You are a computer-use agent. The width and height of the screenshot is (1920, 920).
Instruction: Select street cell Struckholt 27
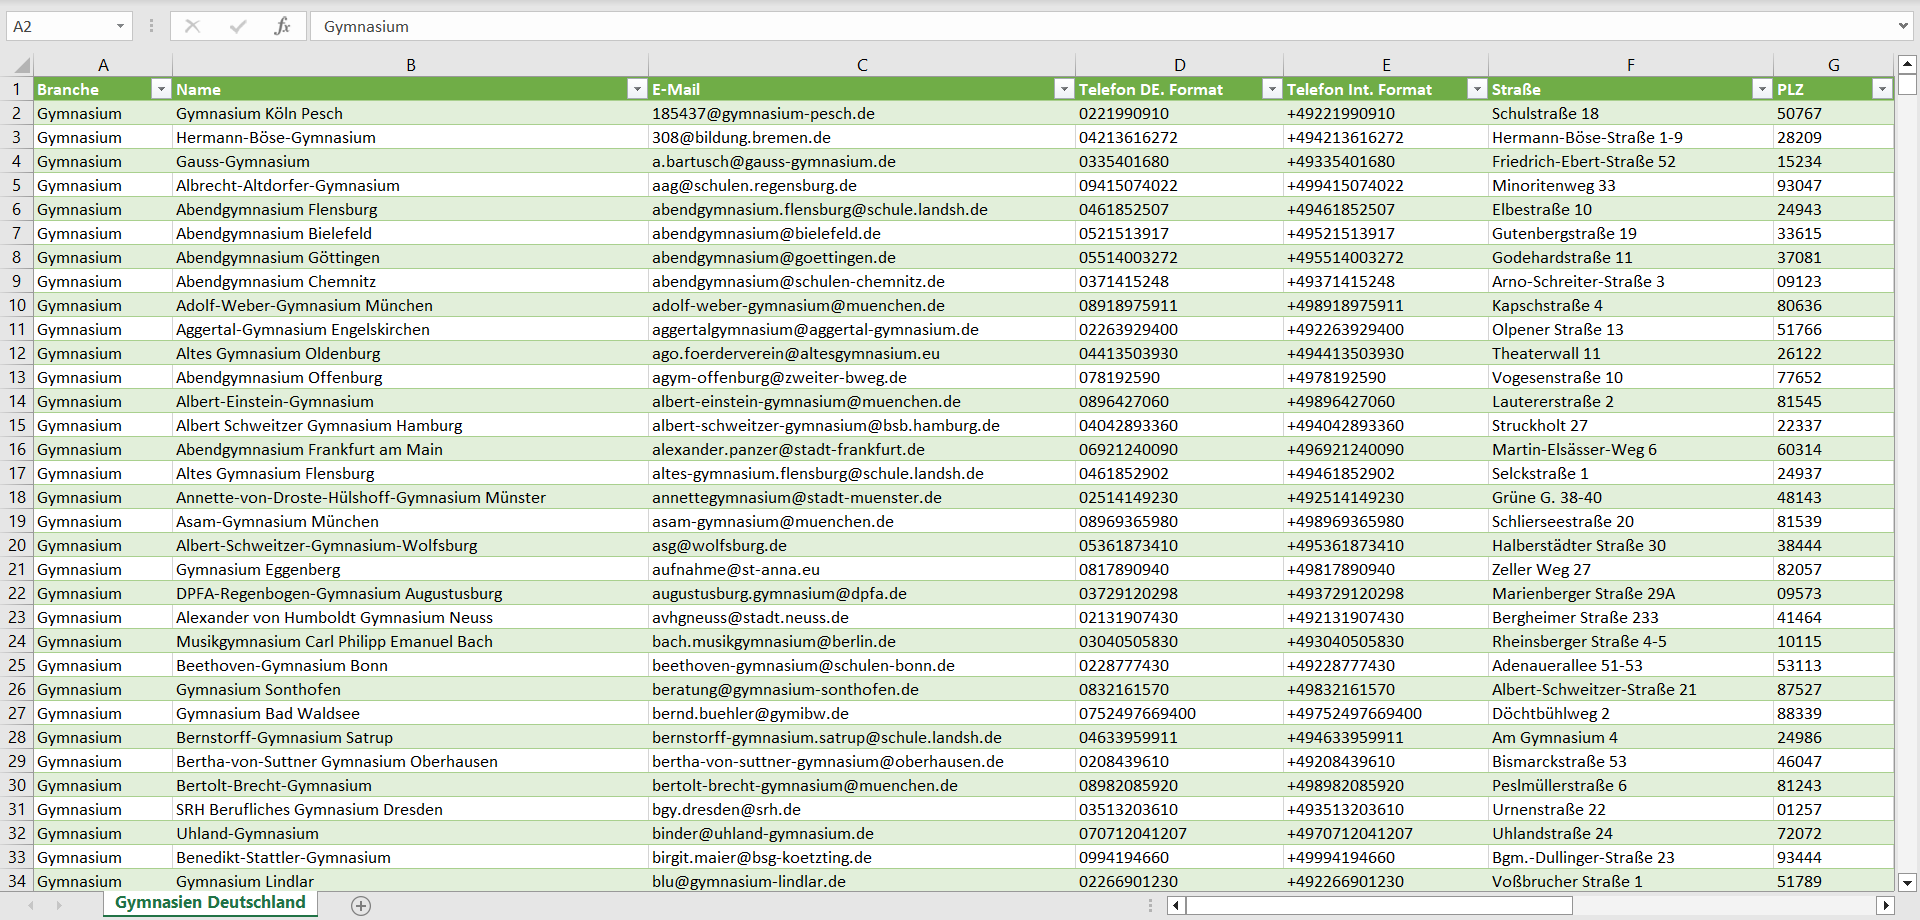[x=1631, y=425]
